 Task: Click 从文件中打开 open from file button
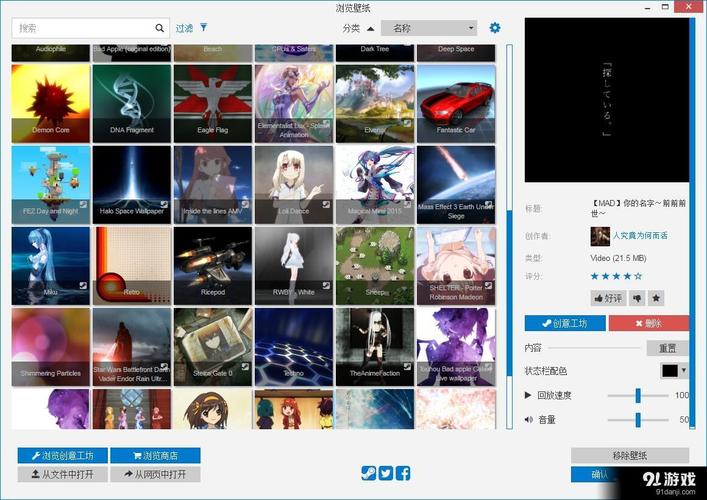pos(63,474)
